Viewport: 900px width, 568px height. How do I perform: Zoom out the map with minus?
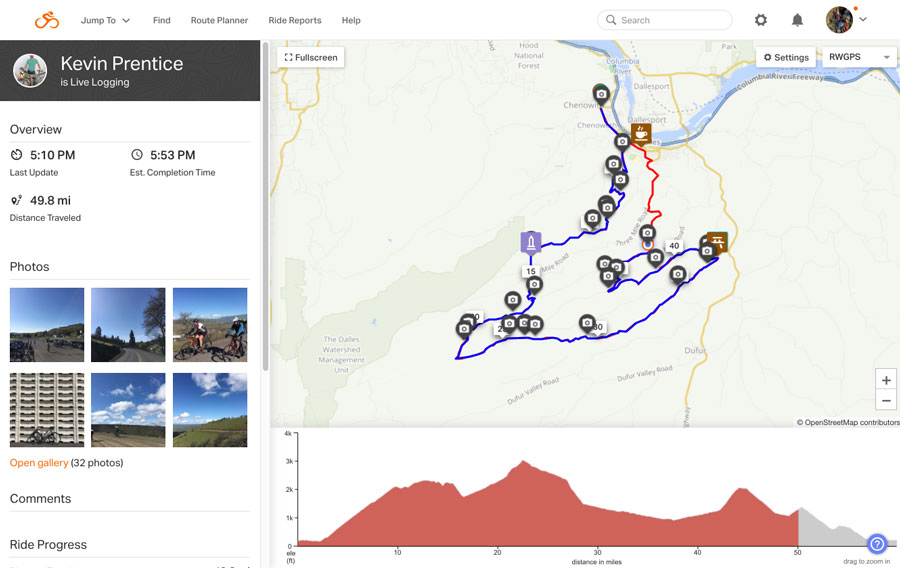pos(886,400)
